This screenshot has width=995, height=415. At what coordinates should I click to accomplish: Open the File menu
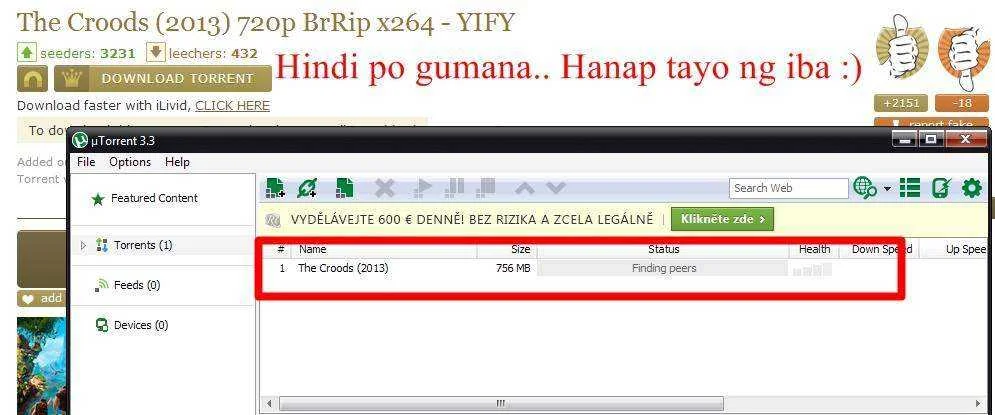tap(86, 162)
